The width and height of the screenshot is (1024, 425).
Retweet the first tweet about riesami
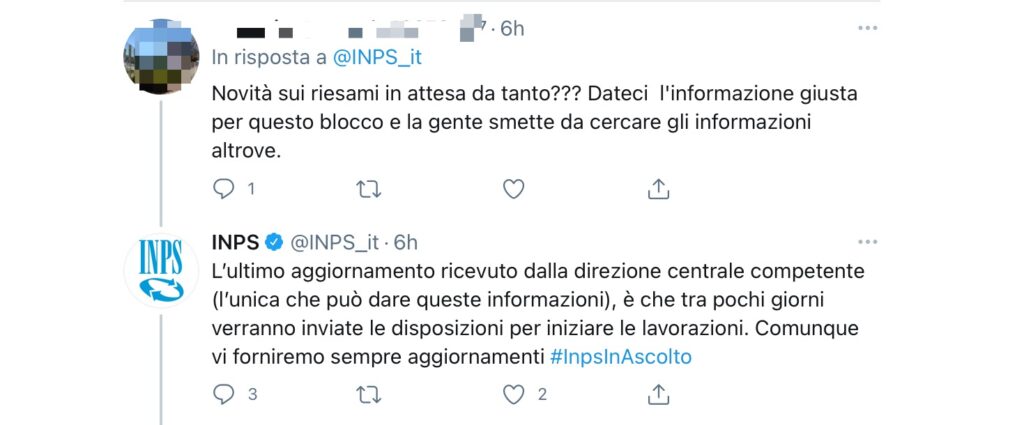pyautogui.click(x=369, y=189)
